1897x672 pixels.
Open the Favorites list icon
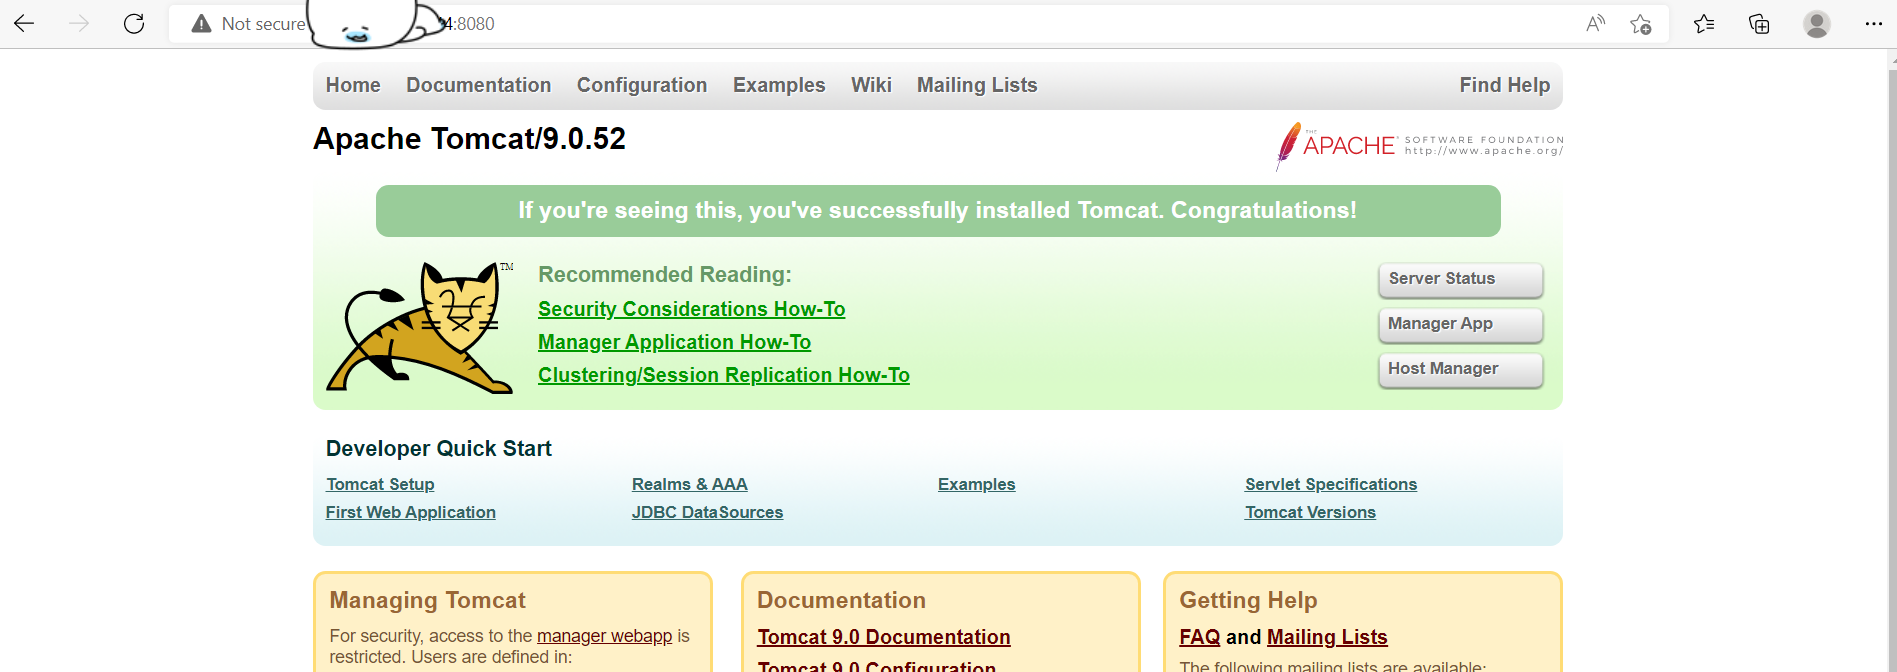coord(1704,24)
